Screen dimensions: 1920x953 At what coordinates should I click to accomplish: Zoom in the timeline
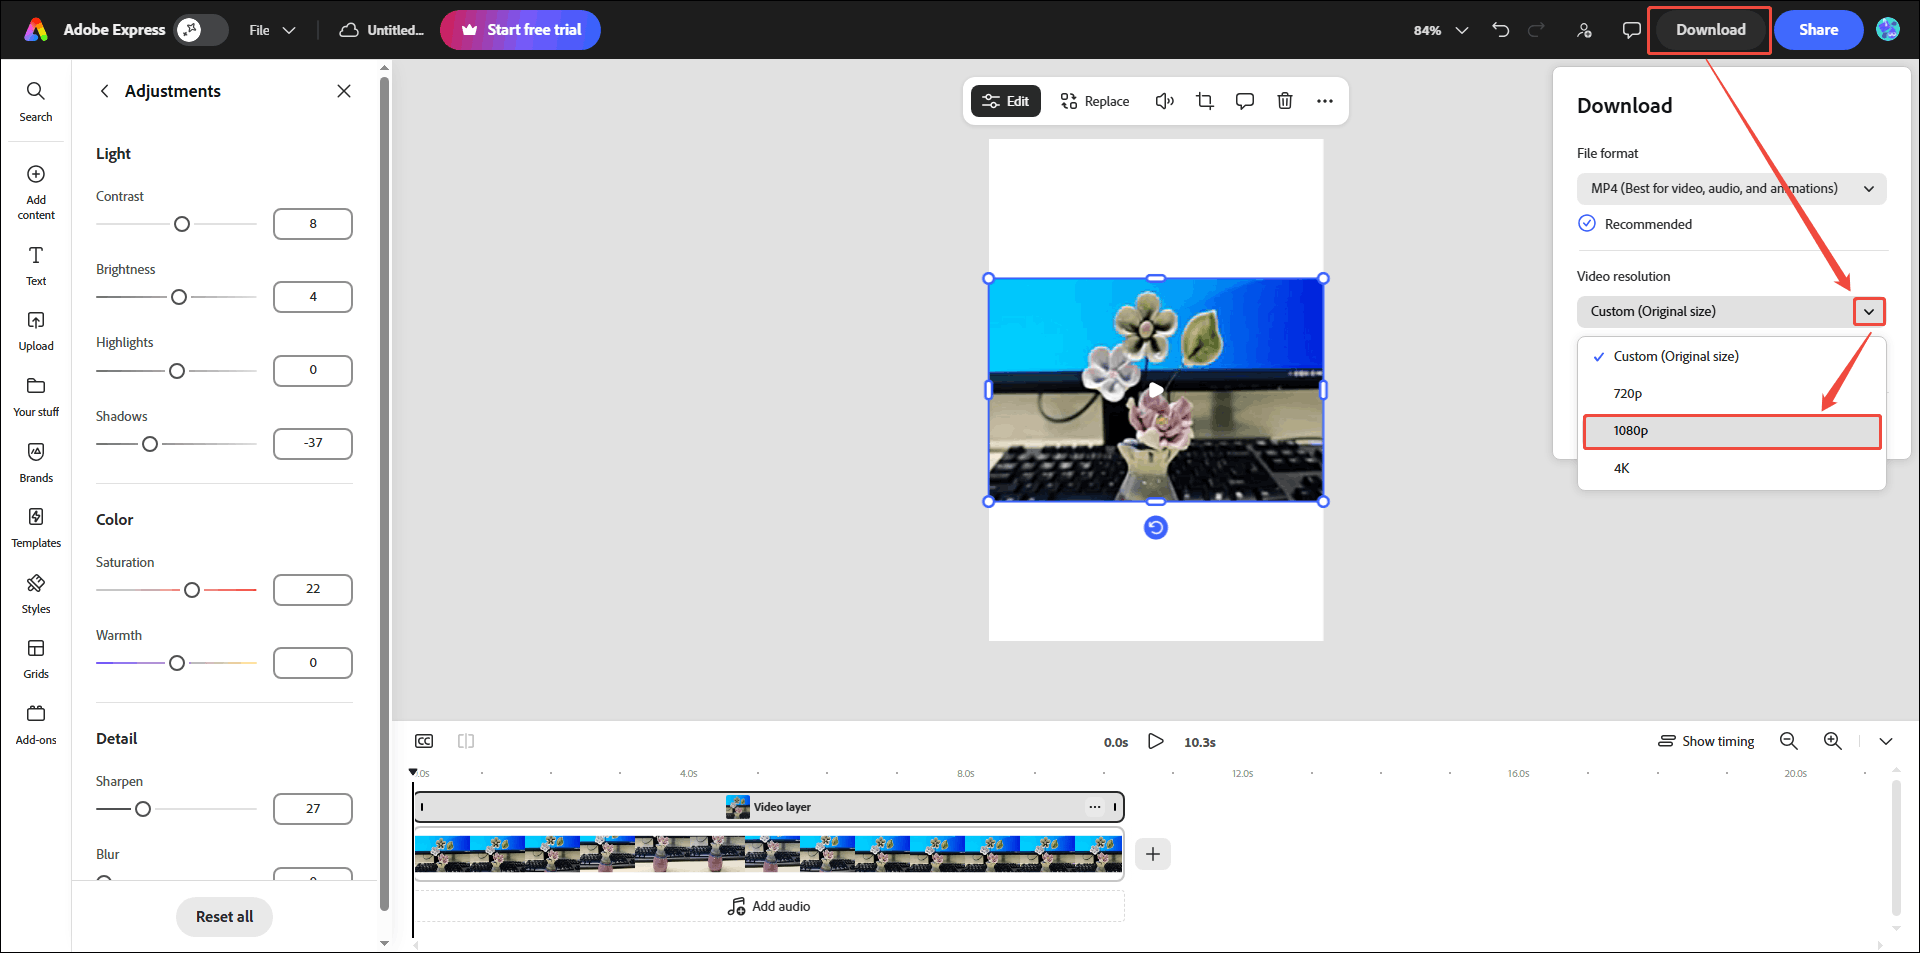pos(1833,741)
